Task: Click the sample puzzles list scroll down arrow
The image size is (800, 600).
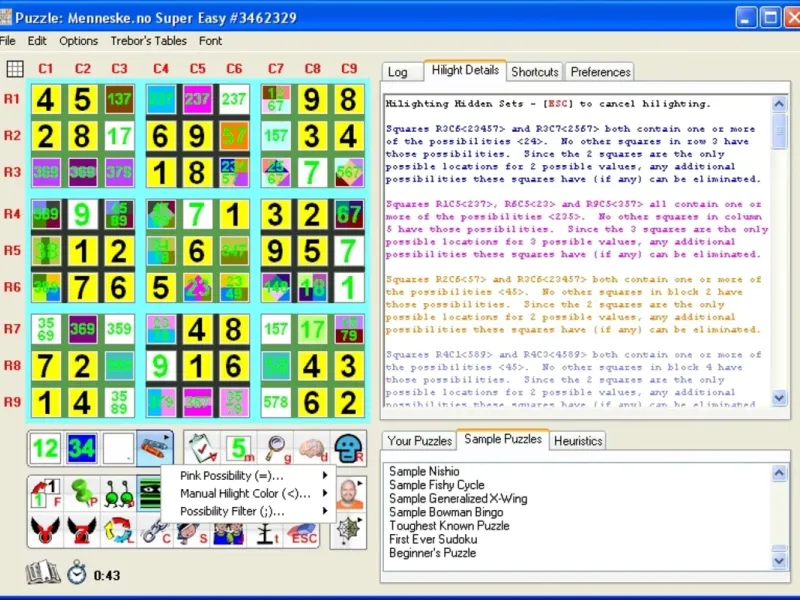Action: (x=779, y=561)
